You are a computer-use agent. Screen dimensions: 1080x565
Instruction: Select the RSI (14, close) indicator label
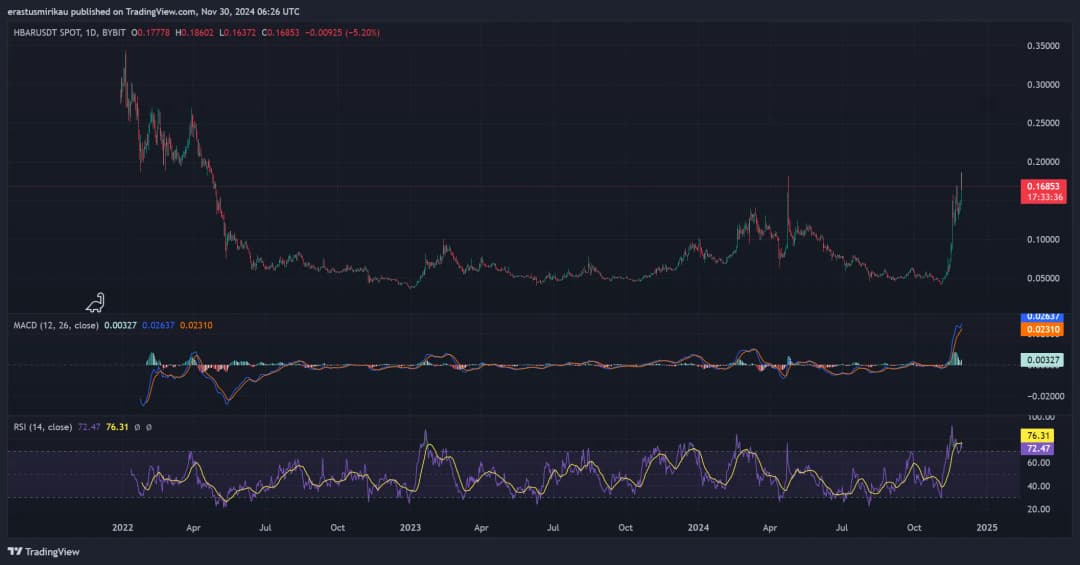tap(42, 427)
